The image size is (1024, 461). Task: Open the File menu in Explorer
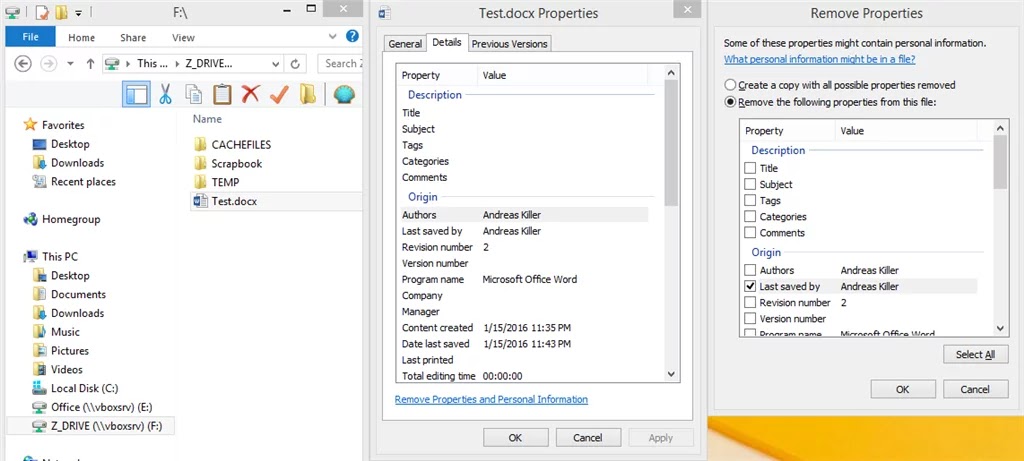pos(30,37)
